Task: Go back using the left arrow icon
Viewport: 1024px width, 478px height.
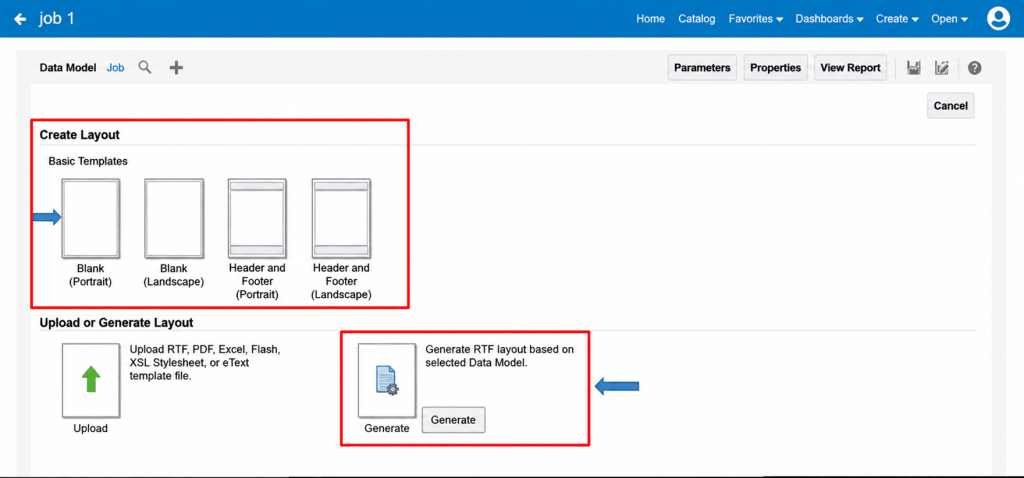Action: (x=20, y=19)
